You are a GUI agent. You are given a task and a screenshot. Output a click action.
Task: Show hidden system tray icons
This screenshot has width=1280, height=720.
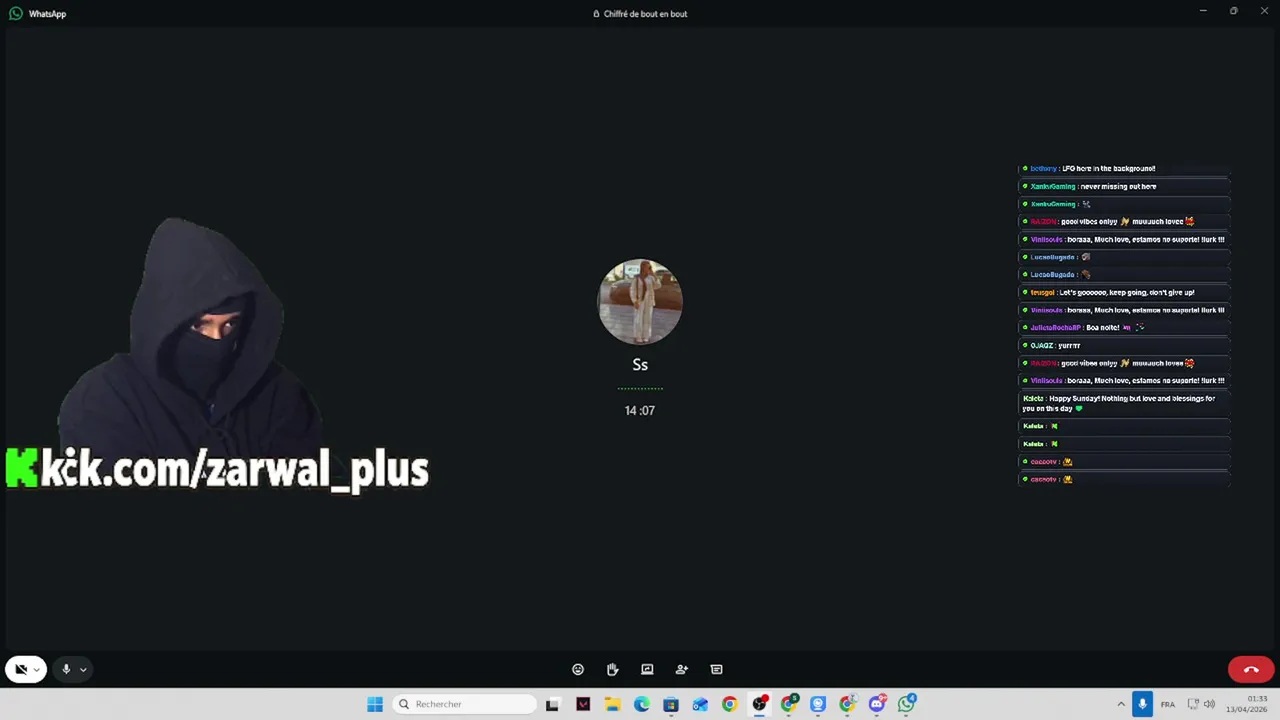tap(1121, 704)
